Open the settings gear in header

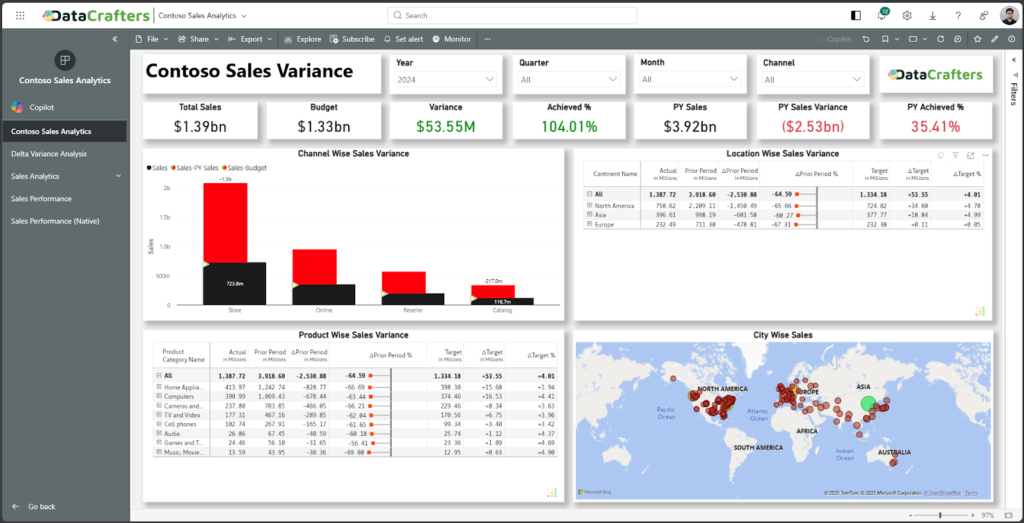click(x=907, y=16)
